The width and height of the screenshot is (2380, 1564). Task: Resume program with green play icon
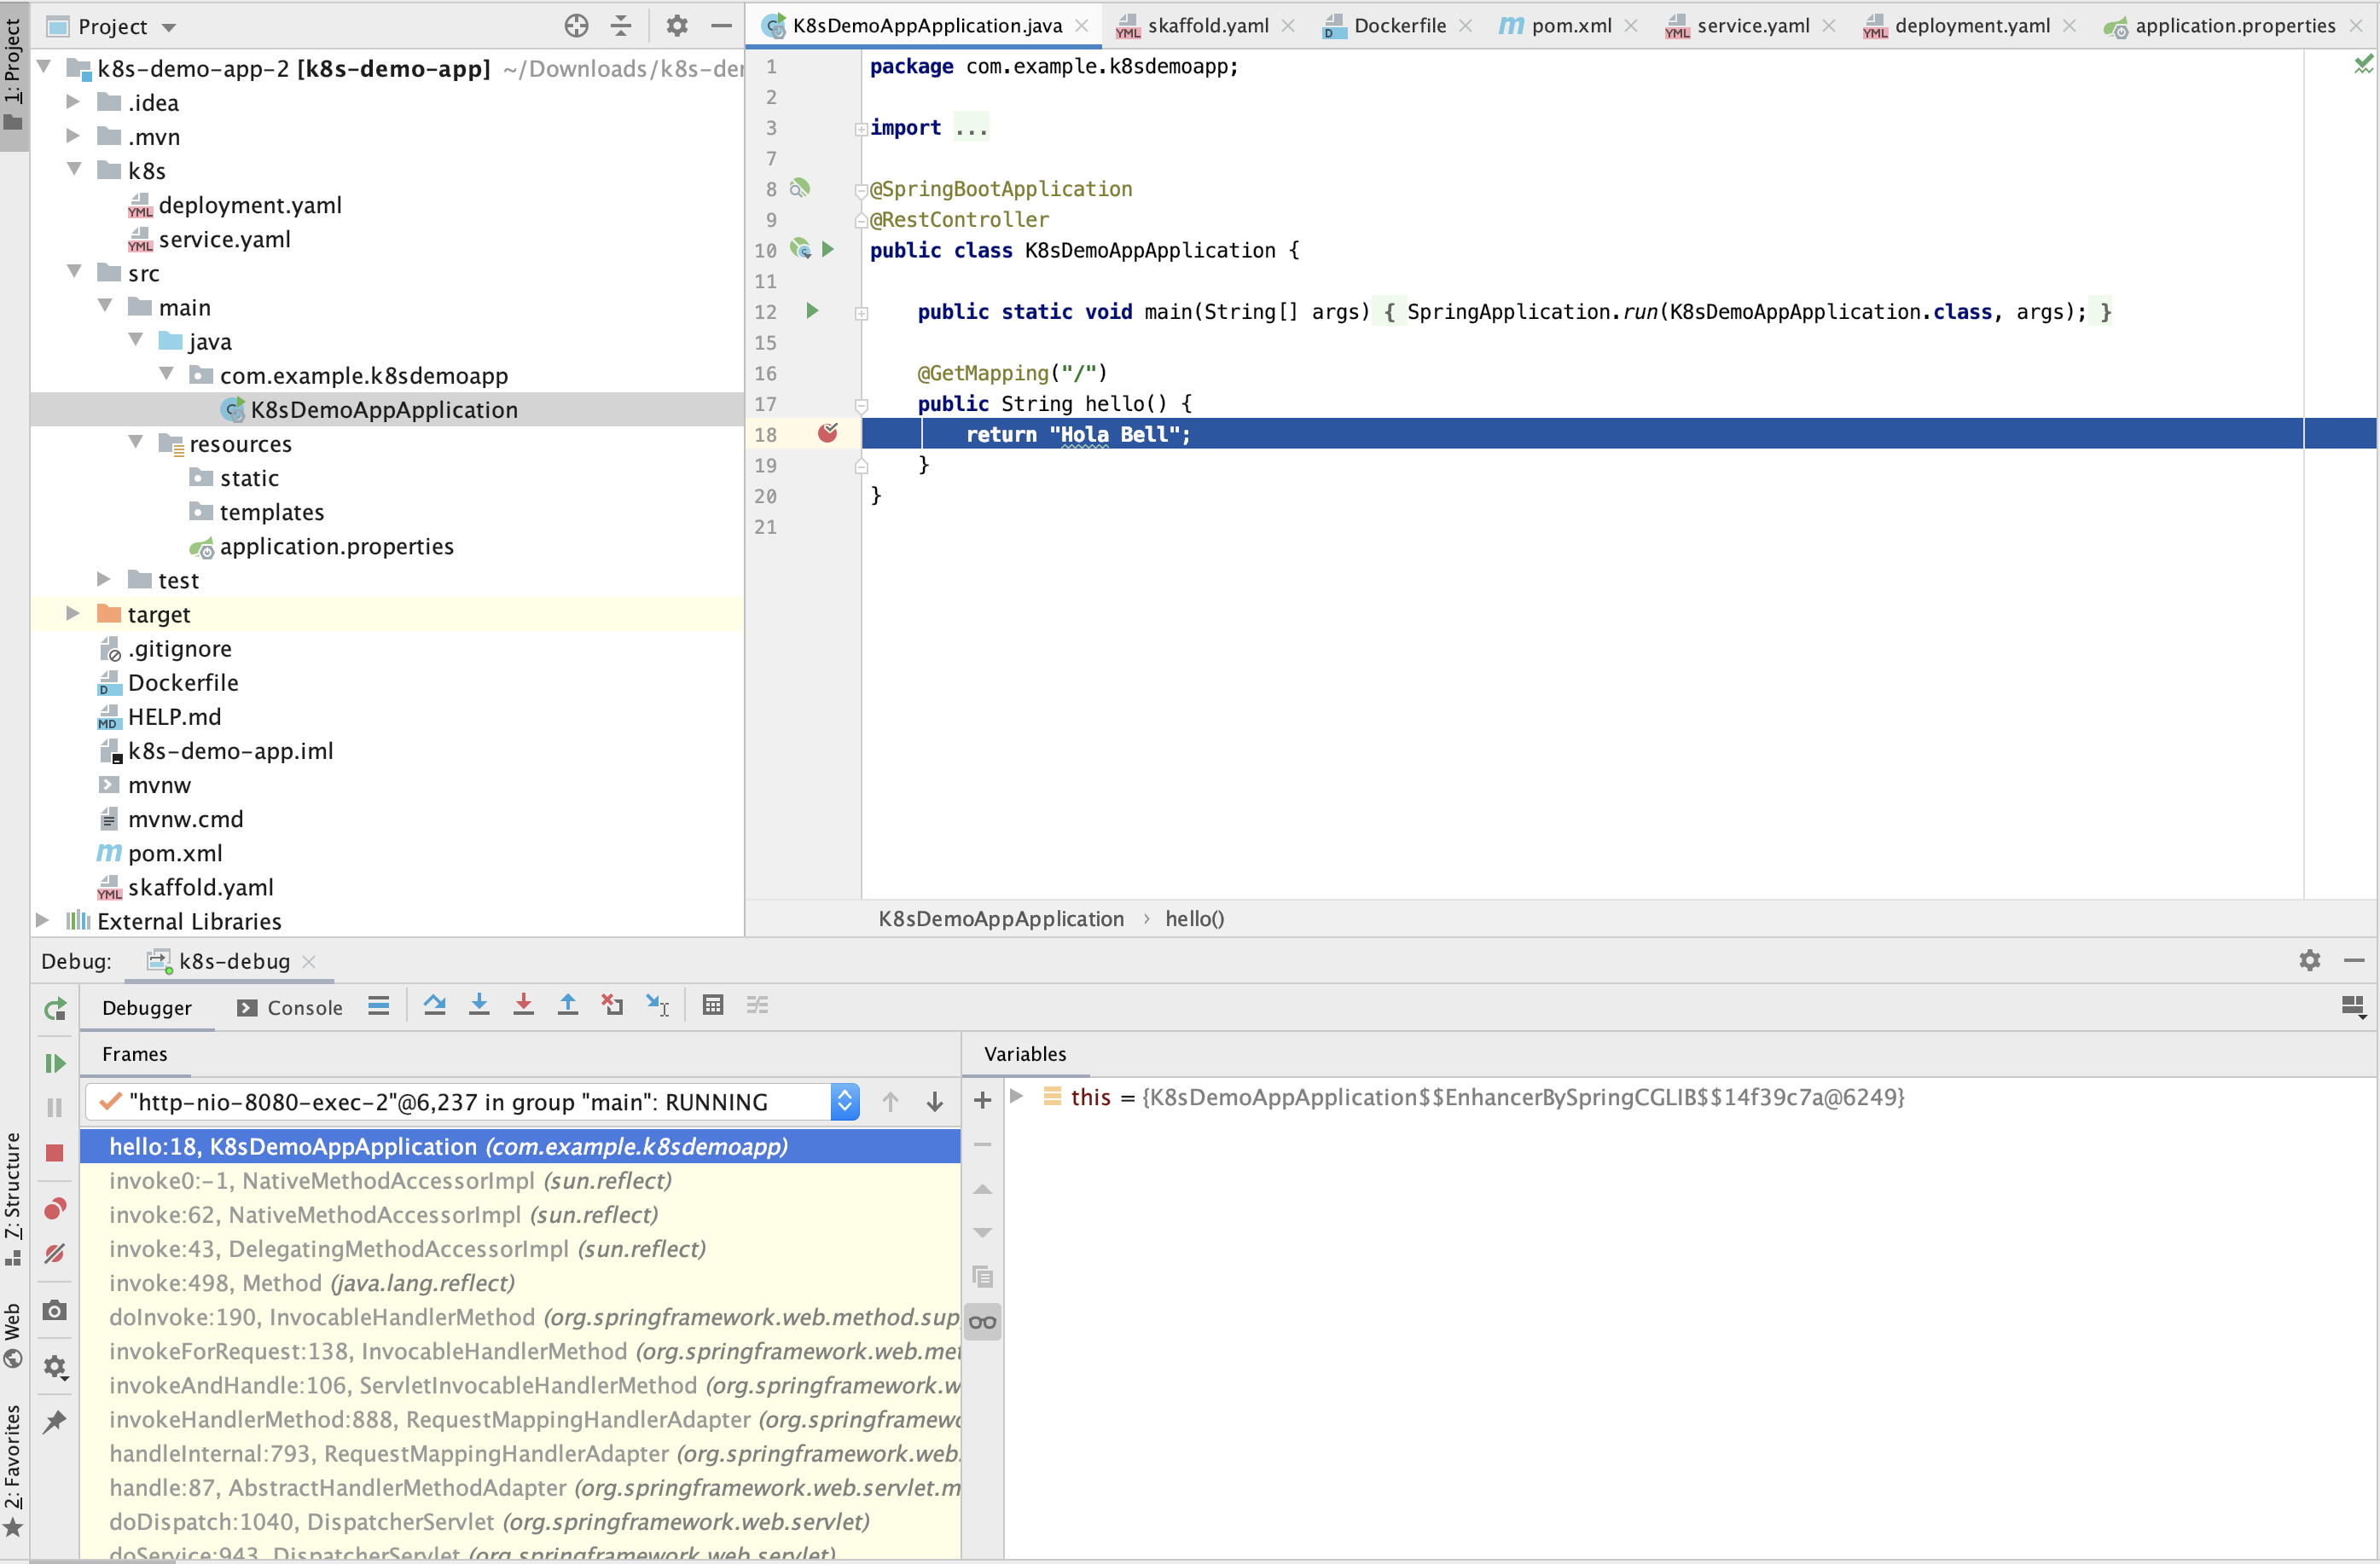click(x=55, y=1063)
